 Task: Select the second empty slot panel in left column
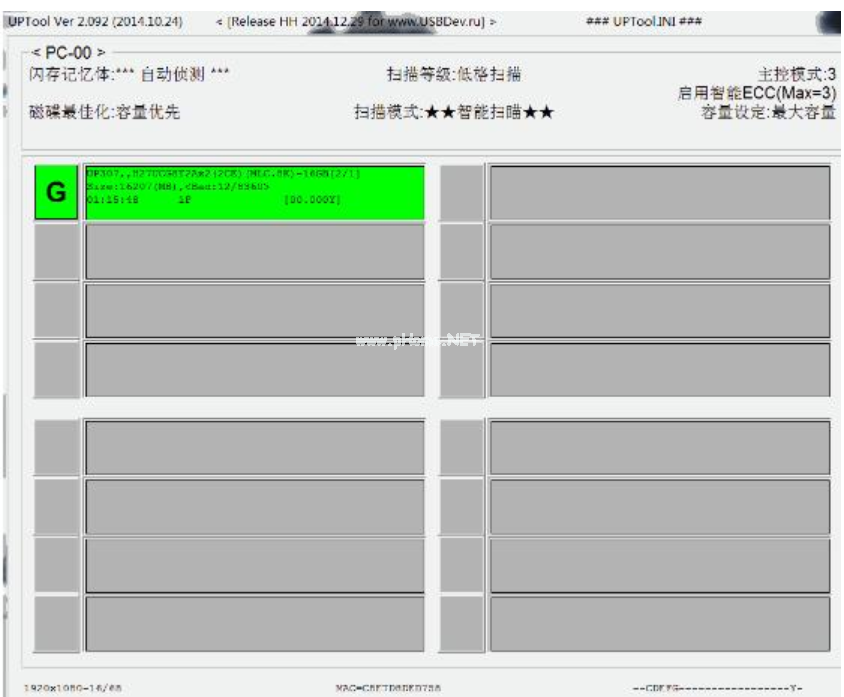254,310
